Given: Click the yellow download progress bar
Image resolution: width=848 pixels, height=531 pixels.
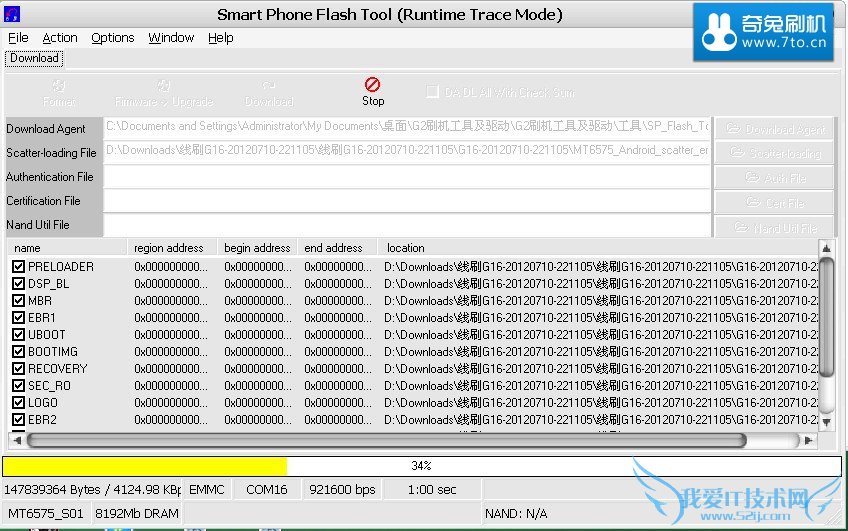Looking at the screenshot, I should [x=145, y=466].
